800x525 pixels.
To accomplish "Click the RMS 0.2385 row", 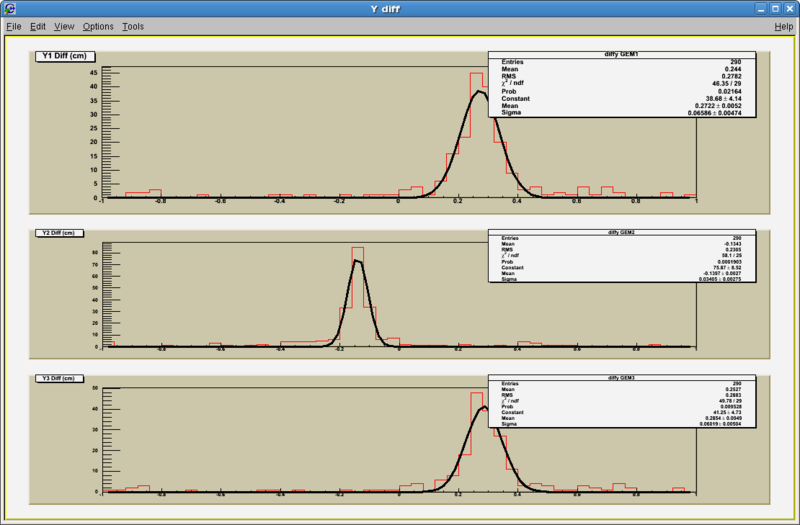I will [621, 249].
